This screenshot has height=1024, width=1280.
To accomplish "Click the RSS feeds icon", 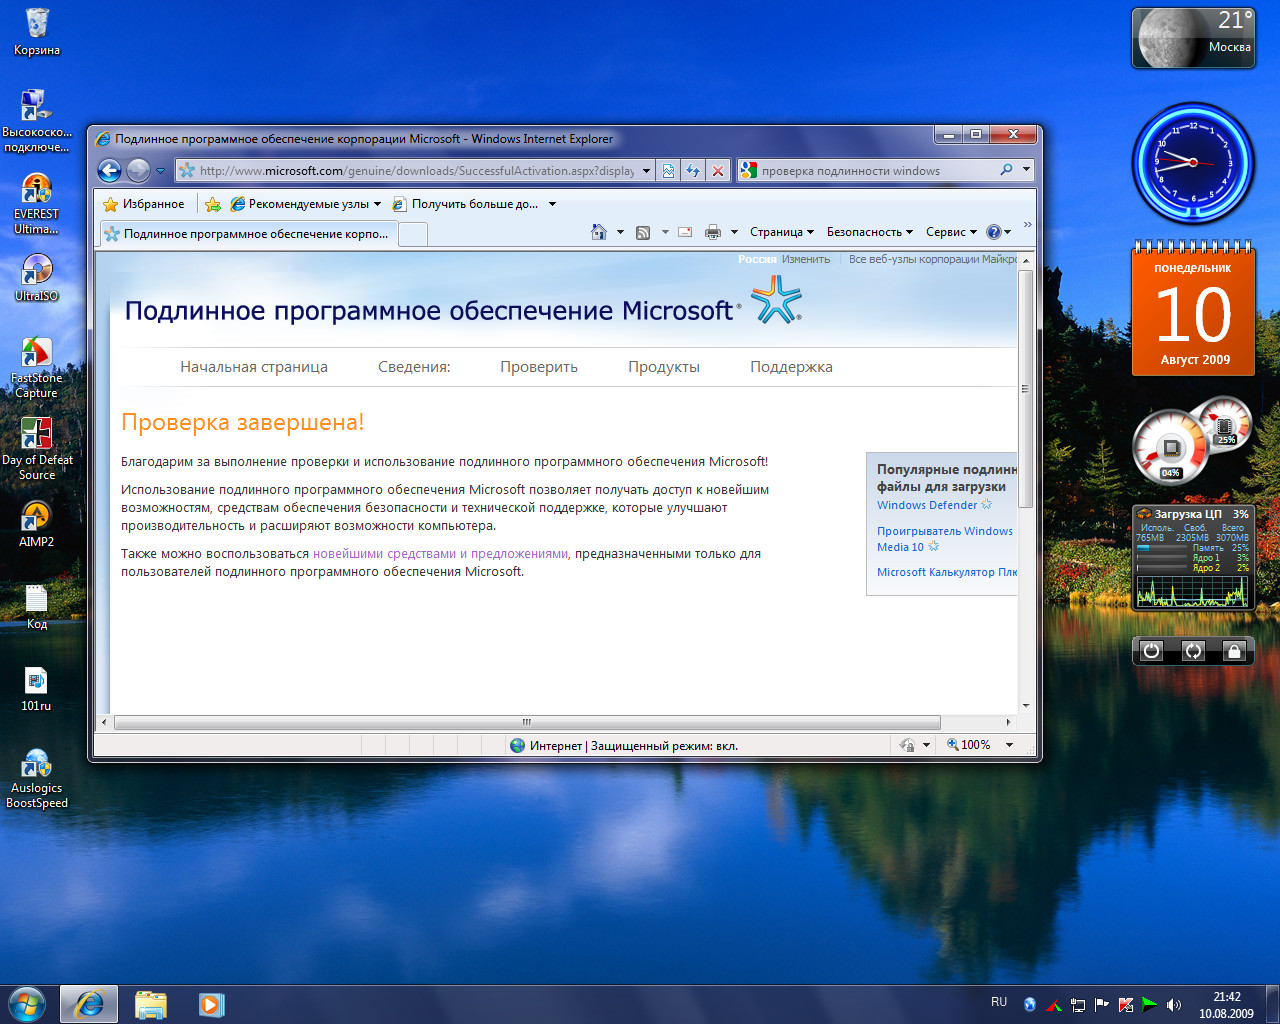I will [643, 232].
